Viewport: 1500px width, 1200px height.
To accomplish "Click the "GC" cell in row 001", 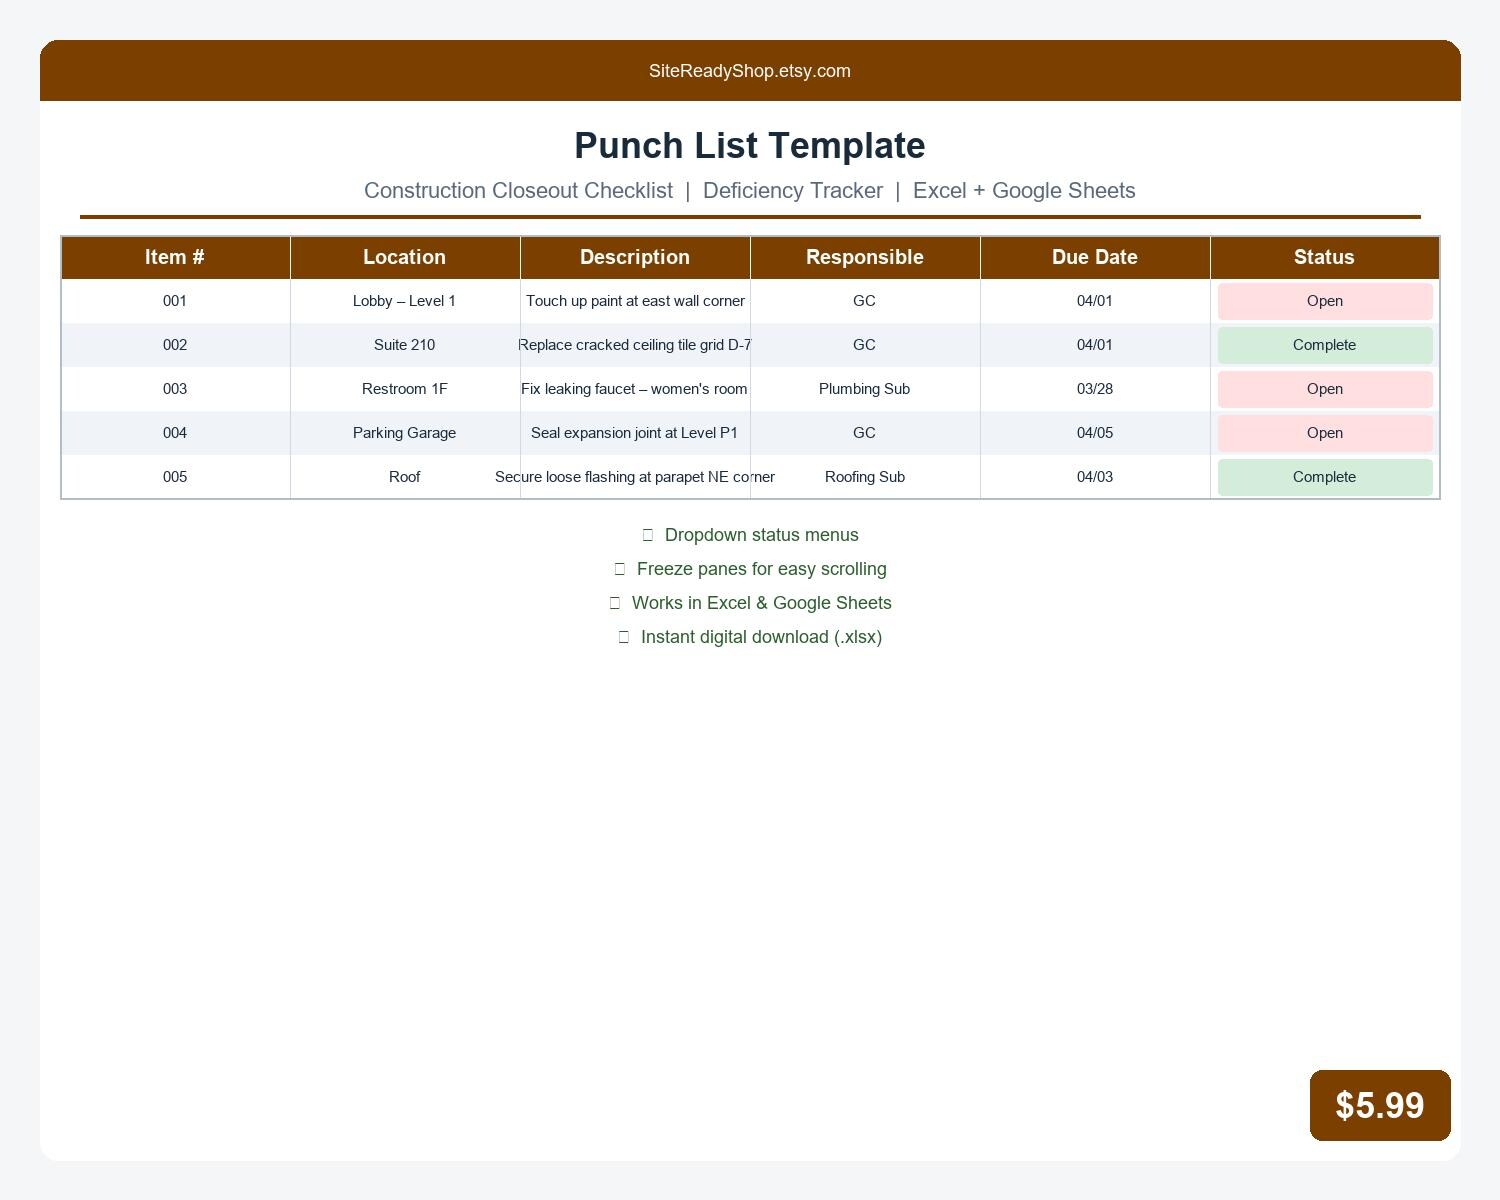I will pyautogui.click(x=865, y=301).
